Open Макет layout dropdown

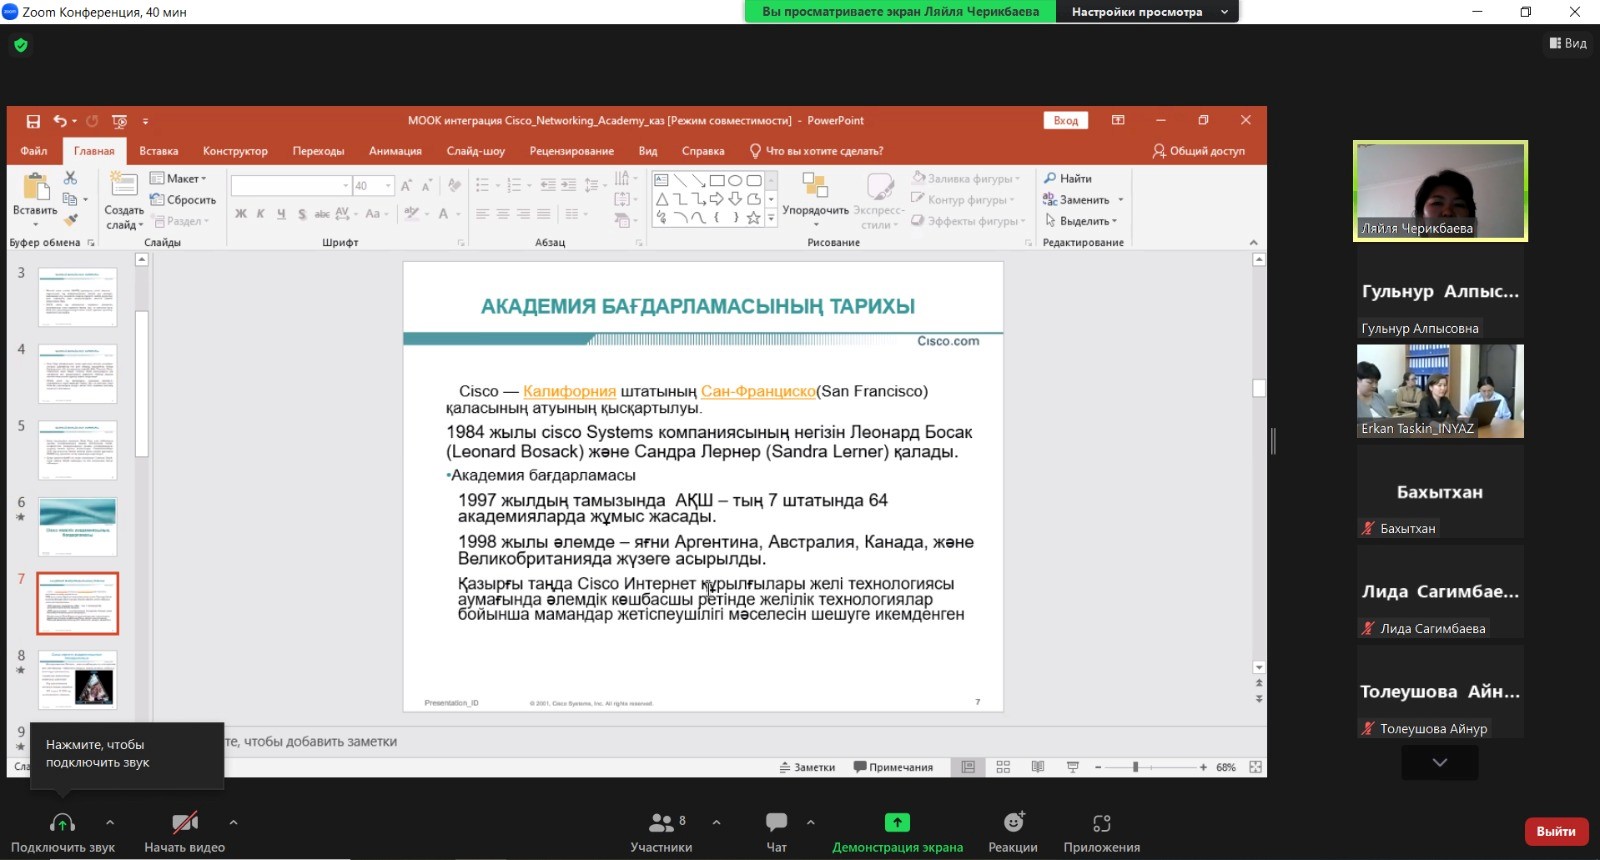(178, 178)
